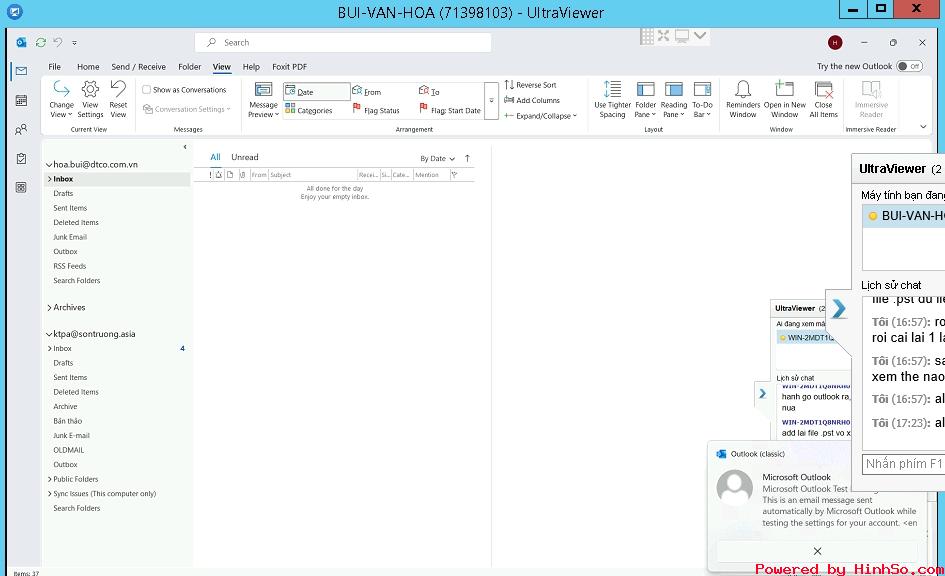This screenshot has height=576, width=945.
Task: Click the UltraViewer chat message input
Action: [904, 463]
